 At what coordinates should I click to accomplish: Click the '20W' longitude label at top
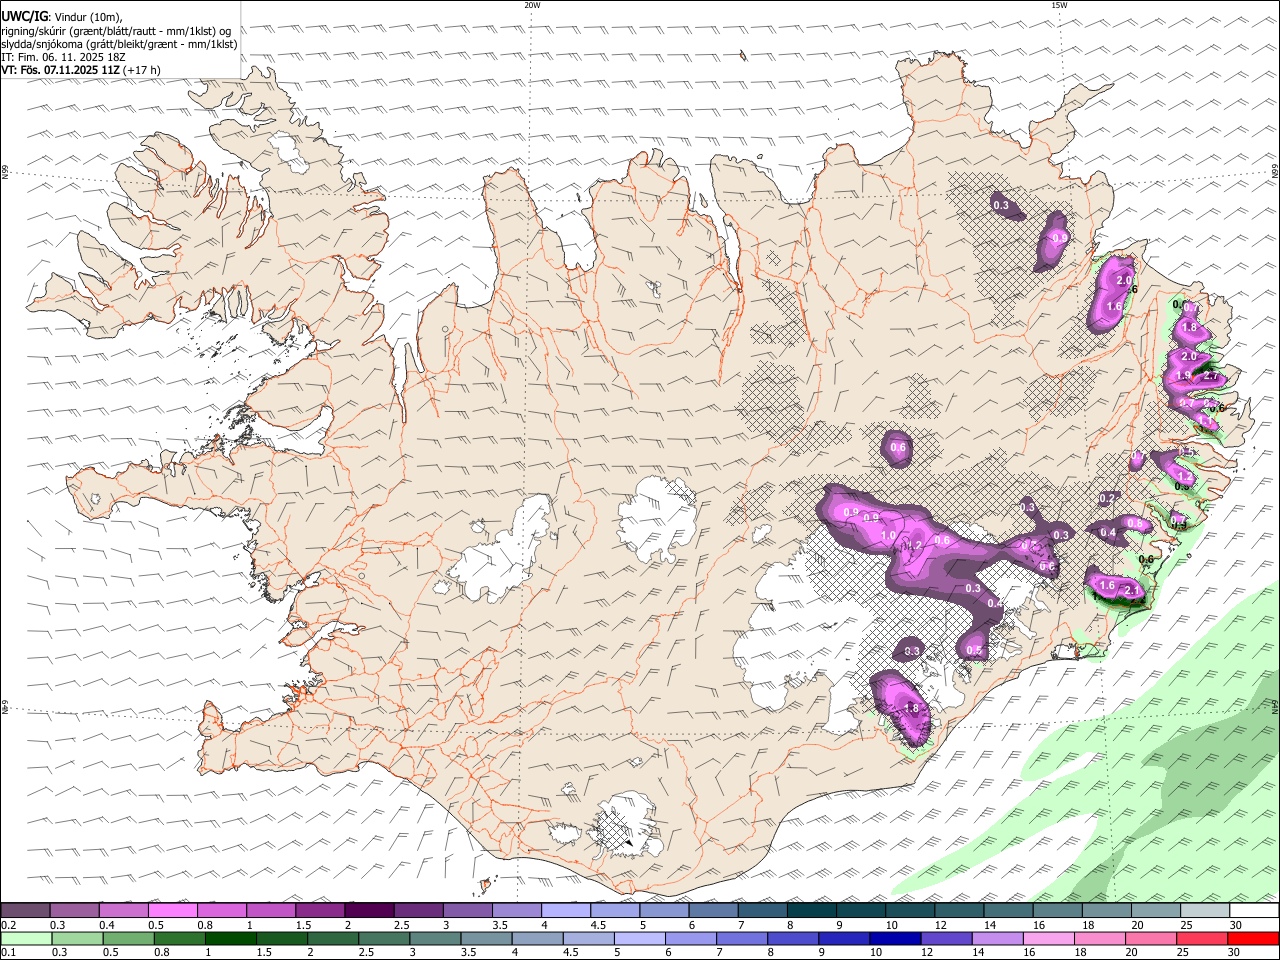tap(532, 5)
